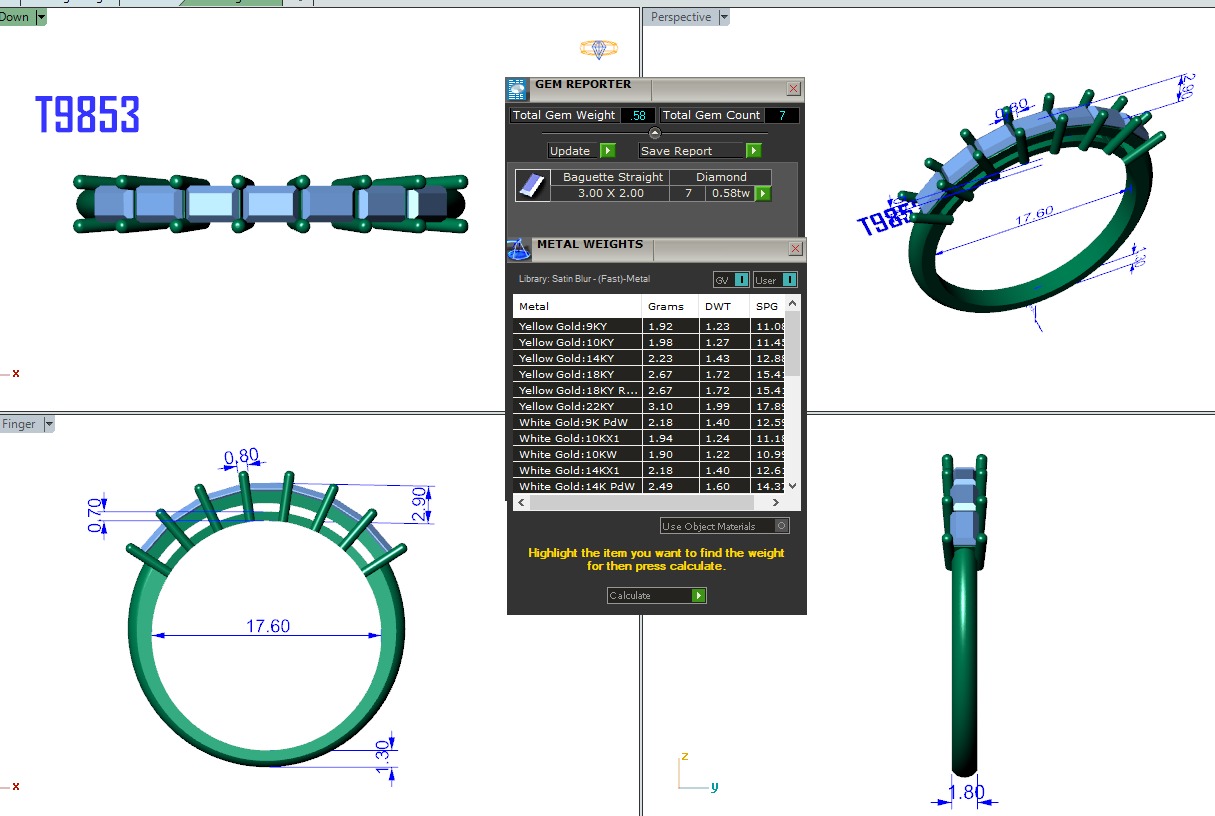Click the ring gem icon in viewport
The image size is (1215, 816).
tap(599, 48)
